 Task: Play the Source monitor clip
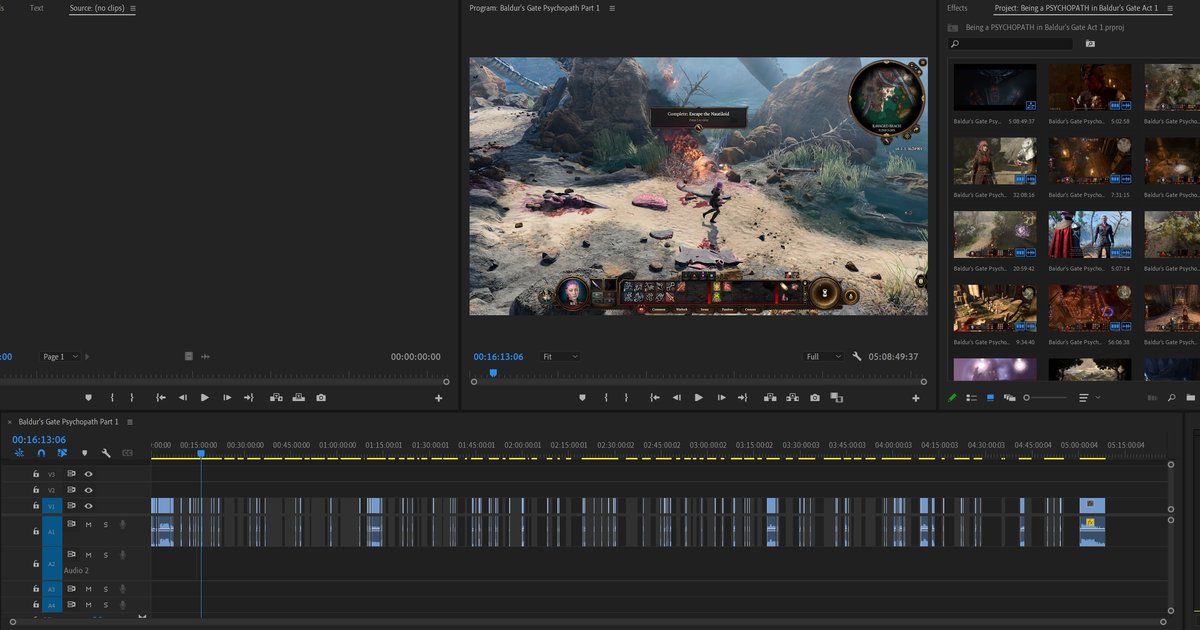[205, 397]
